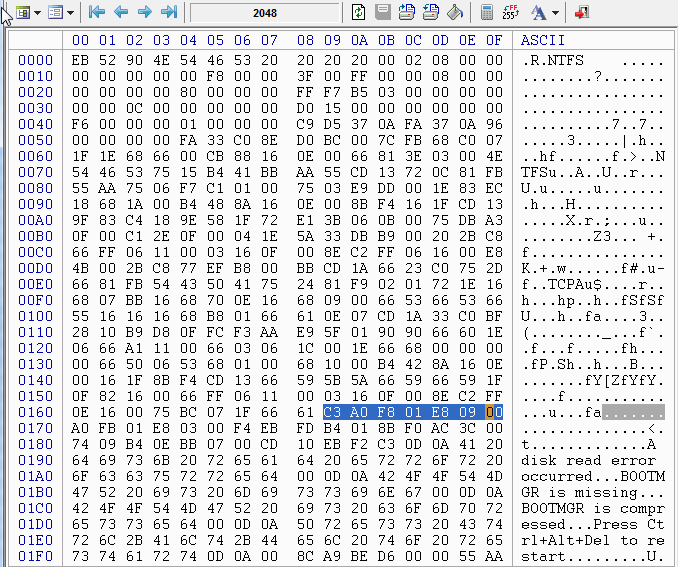The width and height of the screenshot is (678, 567).
Task: Click the last byte AA in row 01F0
Action: [x=494, y=556]
